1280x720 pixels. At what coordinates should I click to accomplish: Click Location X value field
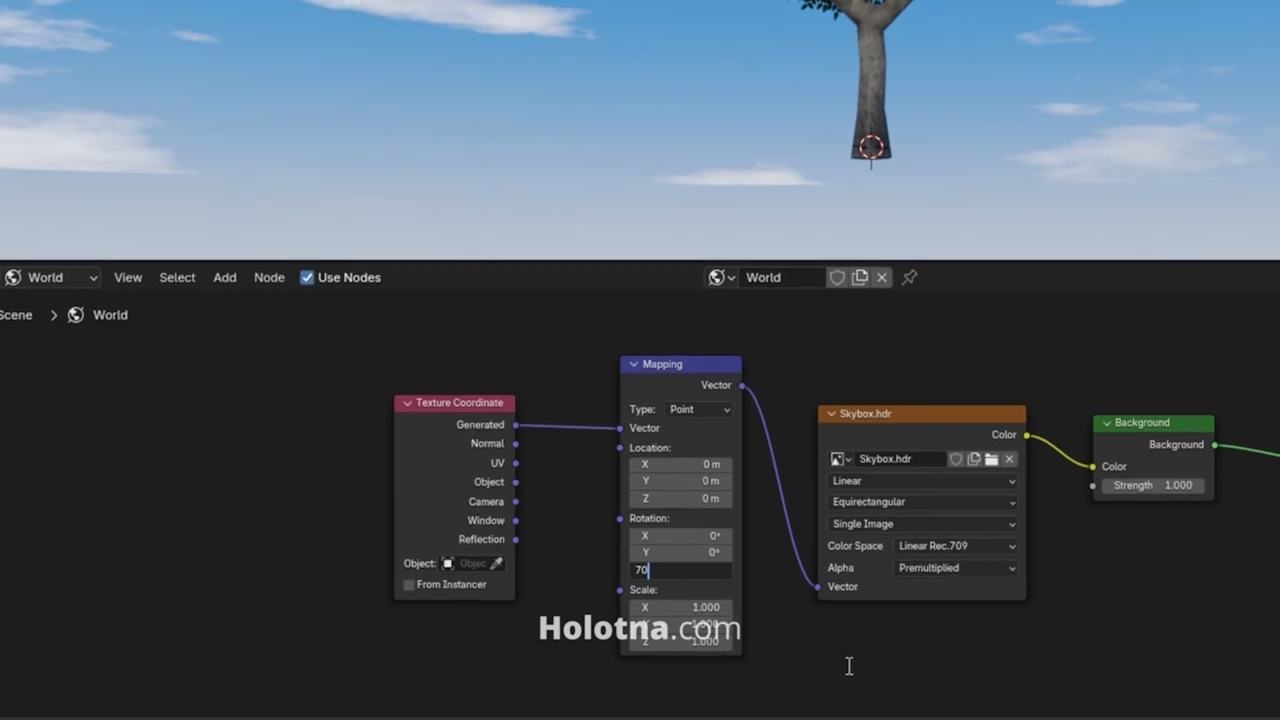coord(680,464)
